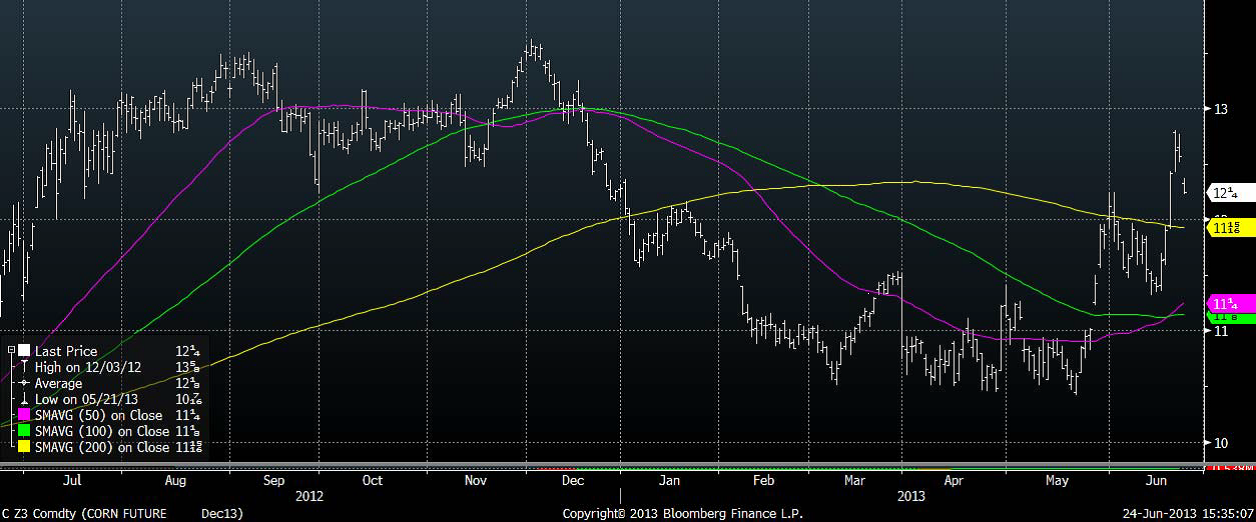This screenshot has height=522, width=1256.
Task: Select the green SMAVG (100) swatch
Action: [x=25, y=431]
